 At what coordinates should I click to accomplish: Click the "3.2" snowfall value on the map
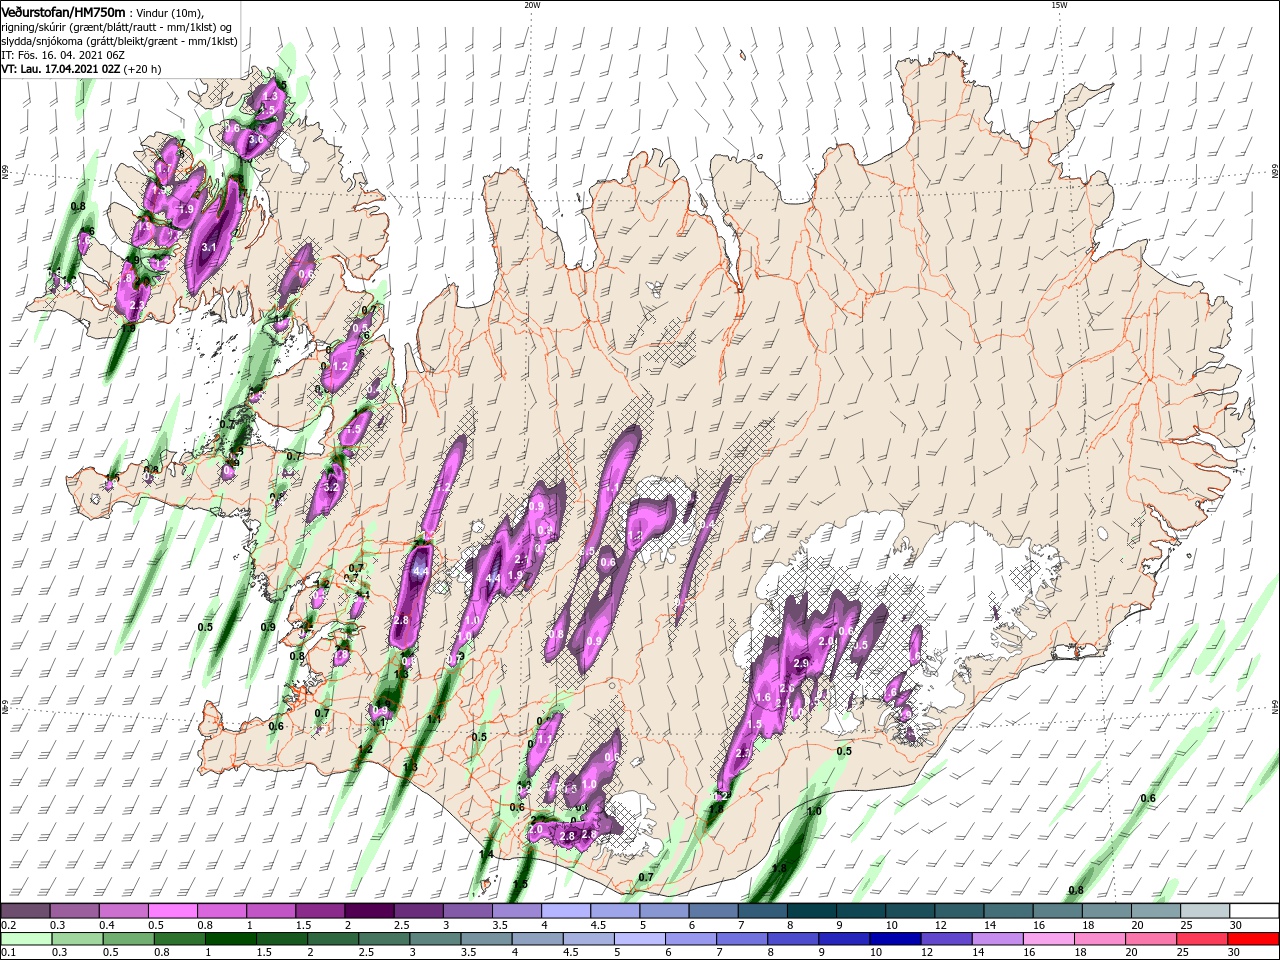(x=333, y=487)
